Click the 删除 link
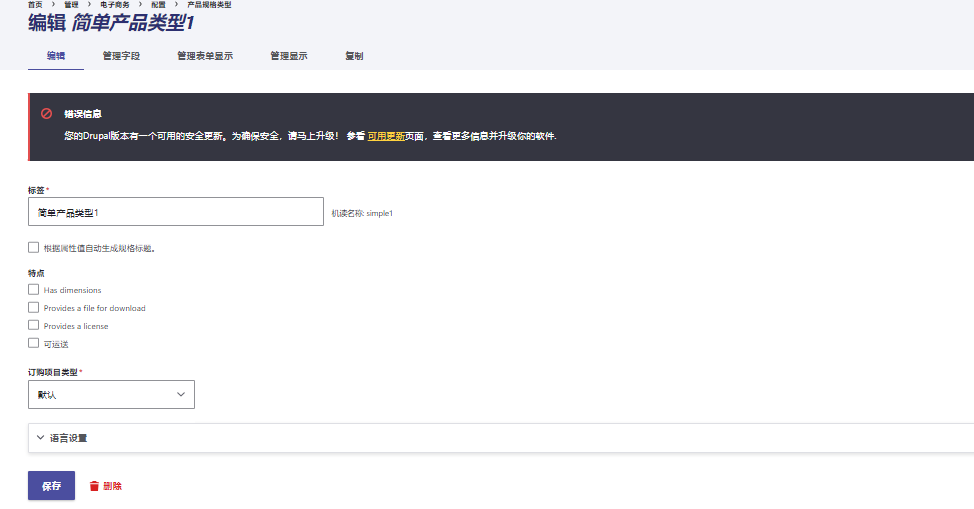This screenshot has height=509, width=974. [112, 486]
